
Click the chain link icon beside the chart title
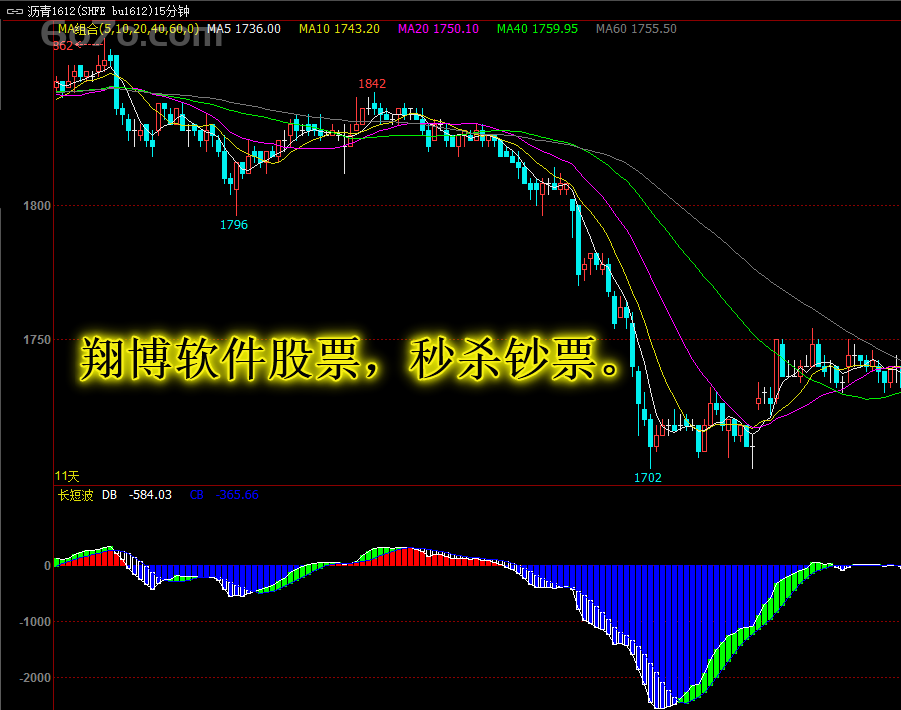coord(14,11)
